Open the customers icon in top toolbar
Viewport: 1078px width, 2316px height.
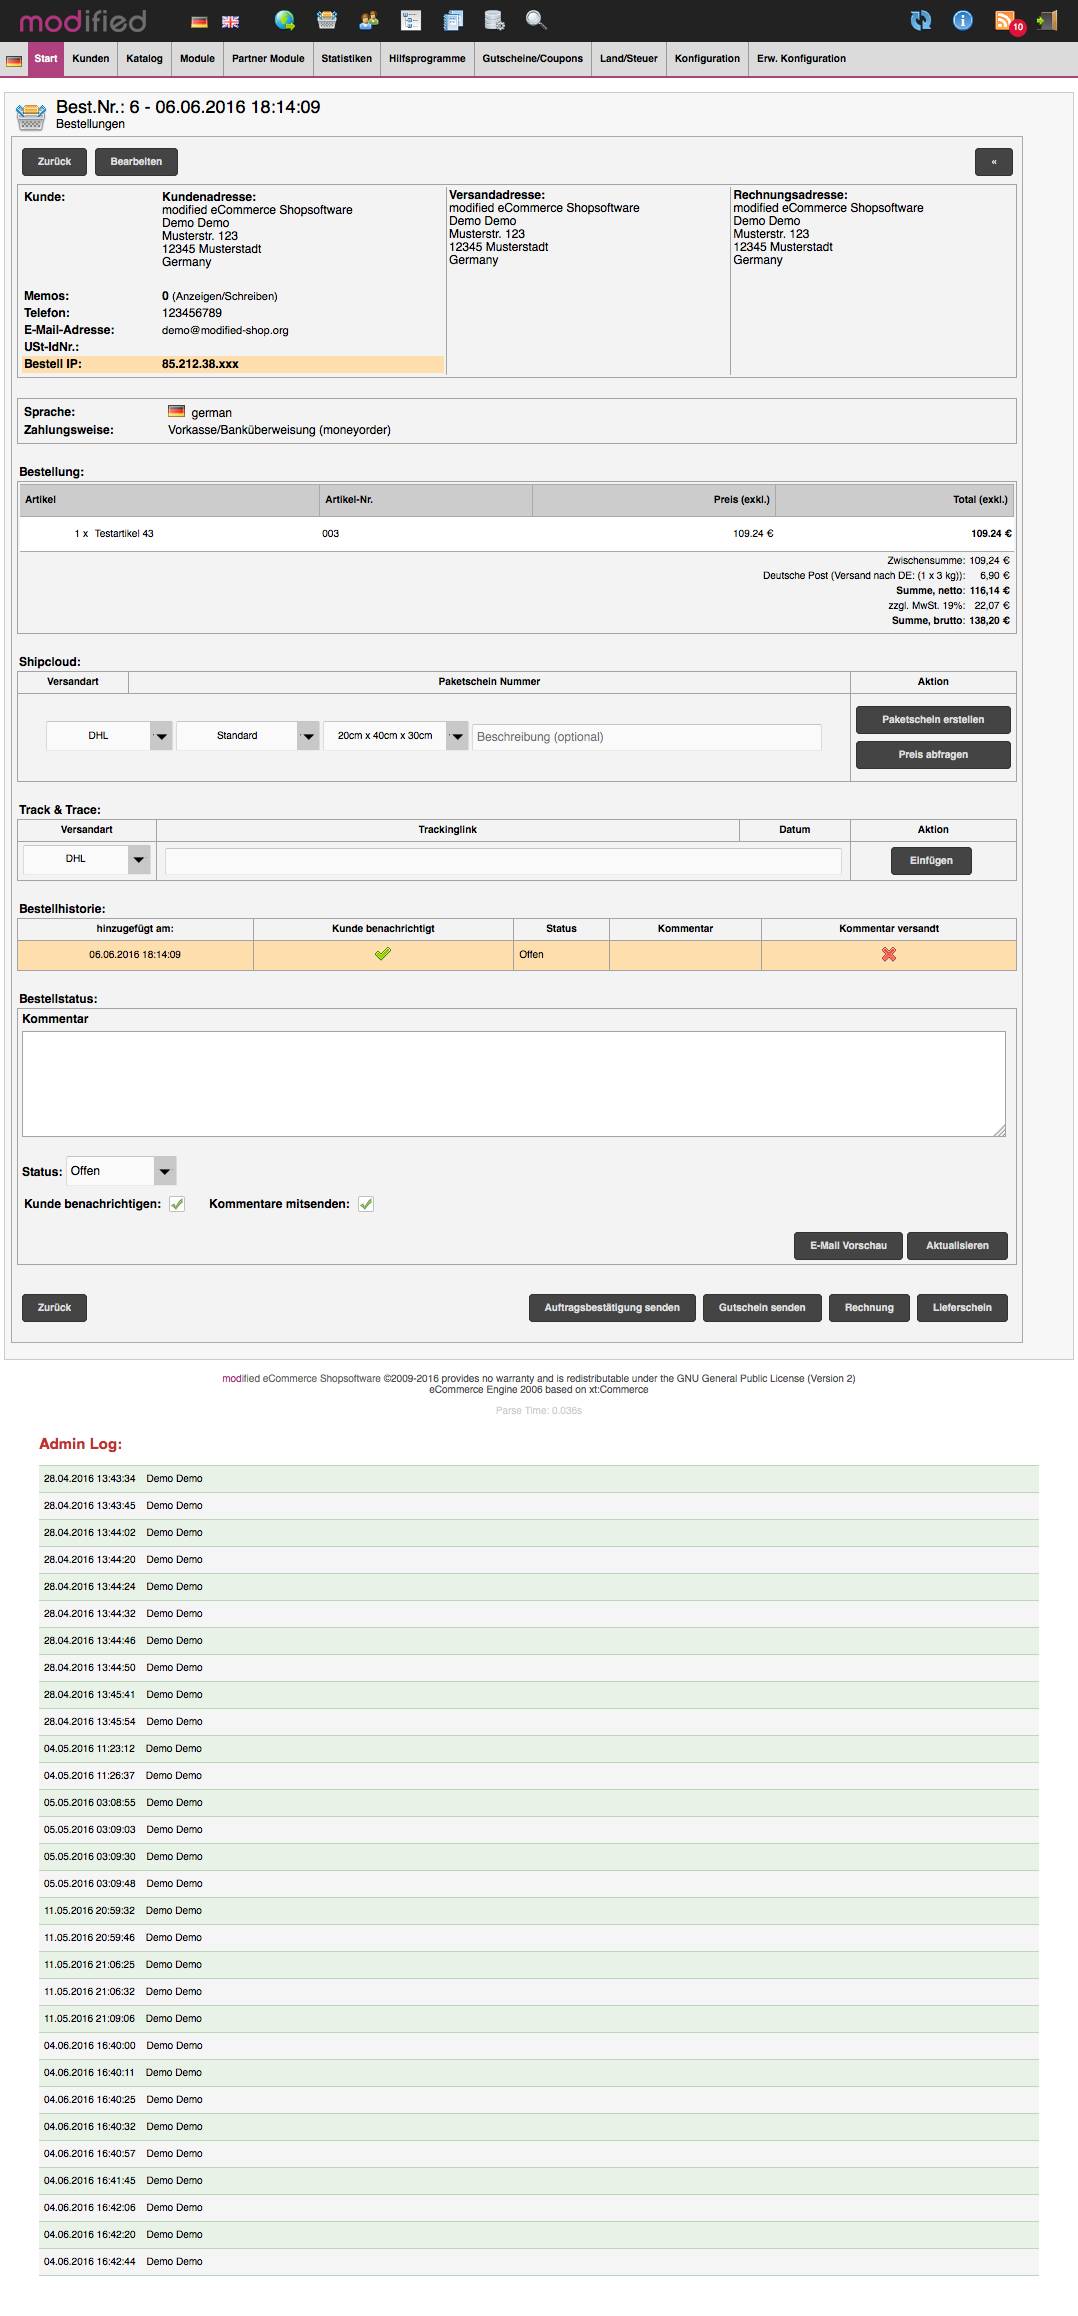369,20
